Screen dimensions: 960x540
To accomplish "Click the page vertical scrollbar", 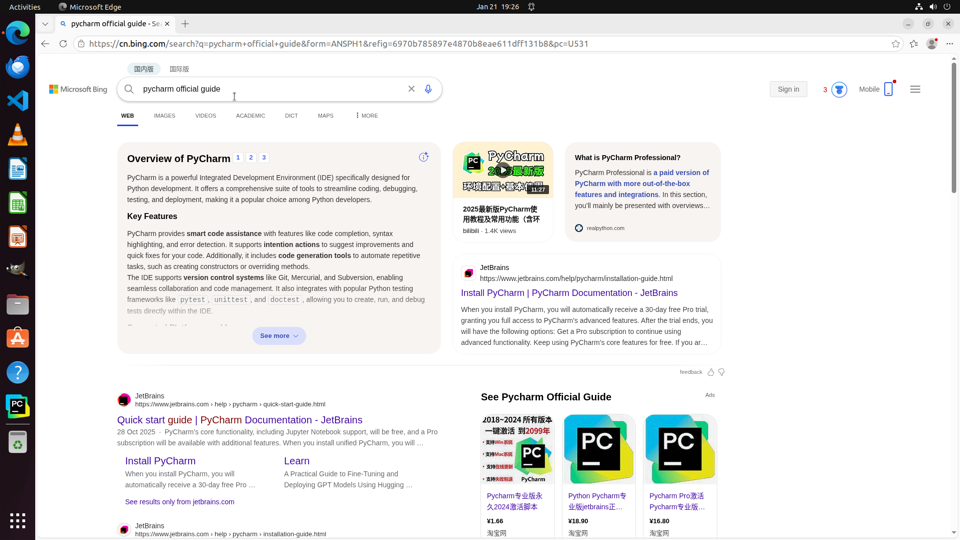I will coord(953,127).
